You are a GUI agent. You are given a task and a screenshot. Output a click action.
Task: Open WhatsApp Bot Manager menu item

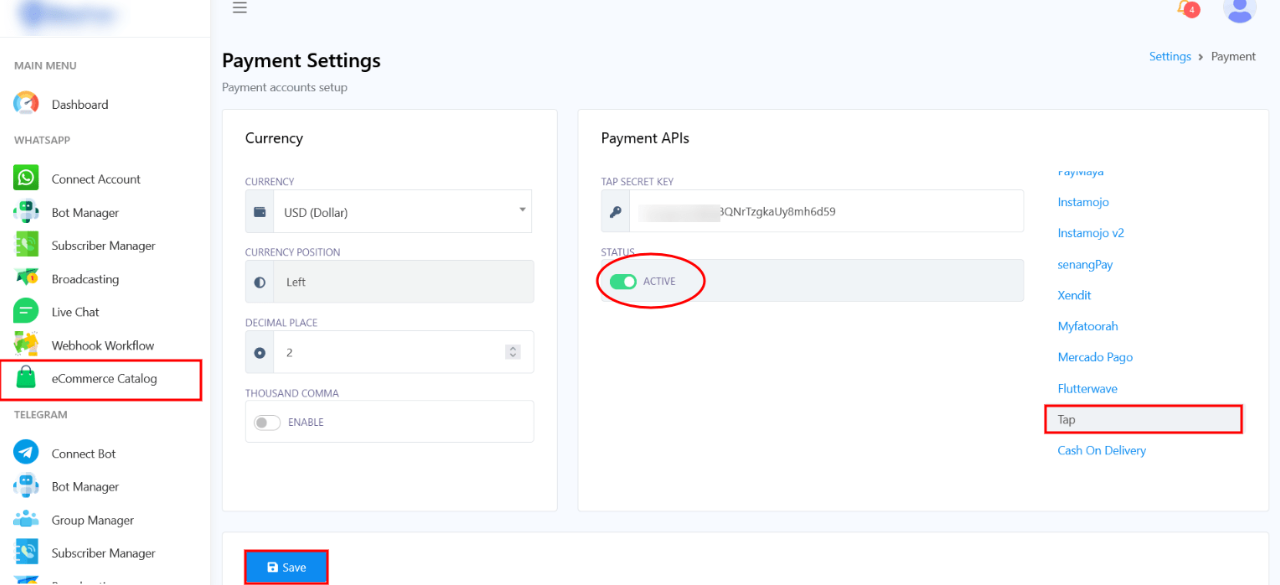pos(85,212)
